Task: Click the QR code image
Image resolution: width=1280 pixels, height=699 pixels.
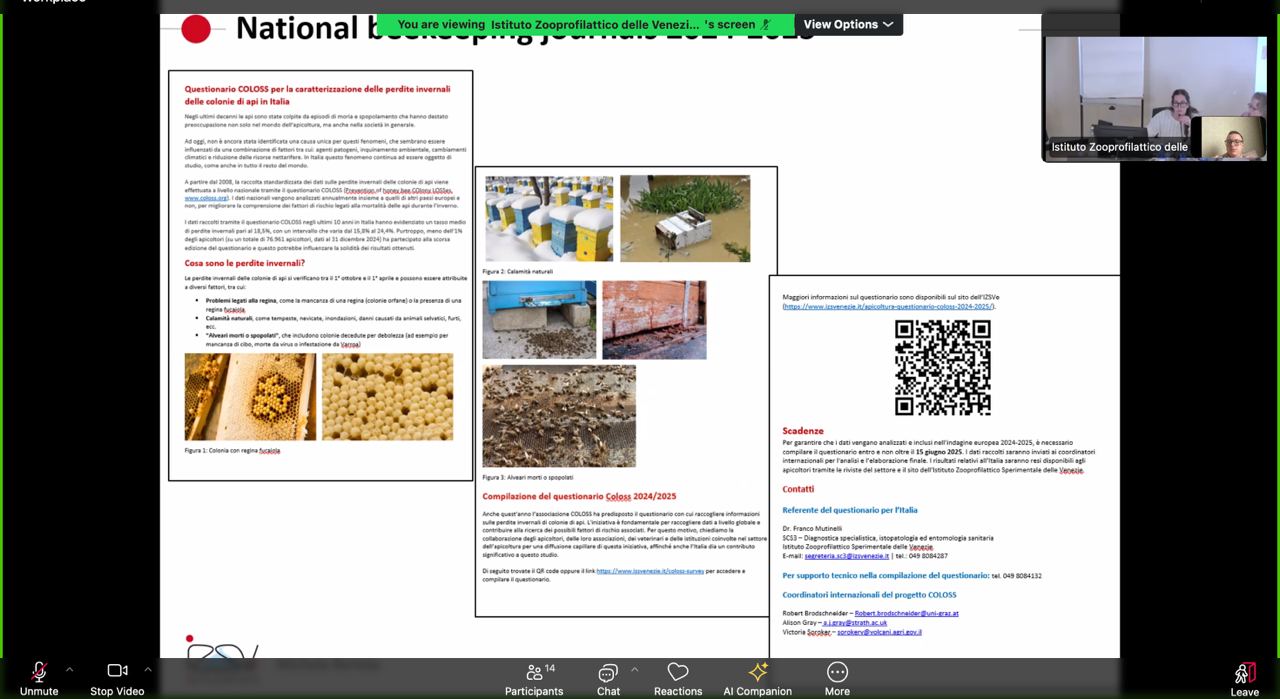Action: [x=942, y=367]
